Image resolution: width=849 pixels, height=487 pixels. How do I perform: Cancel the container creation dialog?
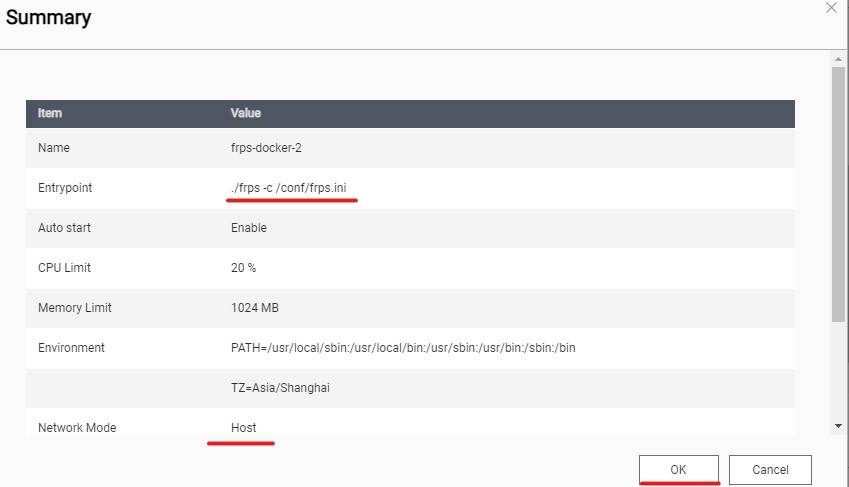pos(770,469)
